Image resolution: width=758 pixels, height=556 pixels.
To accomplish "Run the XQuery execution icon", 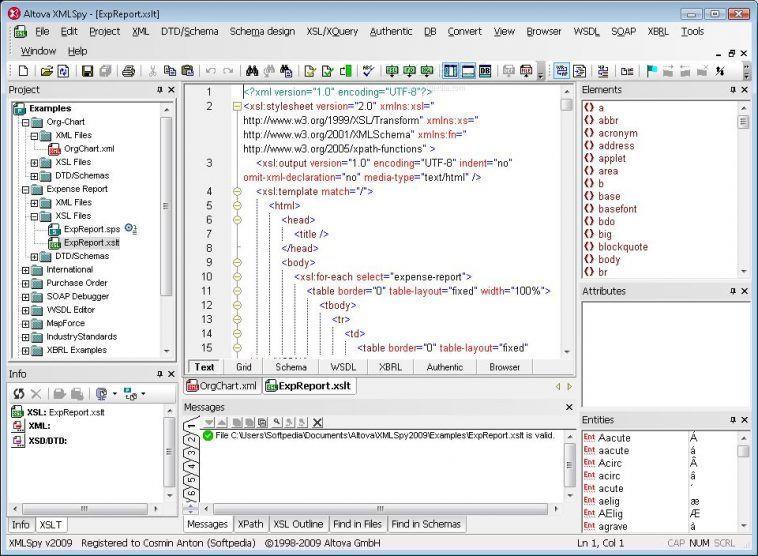I will [x=427, y=72].
